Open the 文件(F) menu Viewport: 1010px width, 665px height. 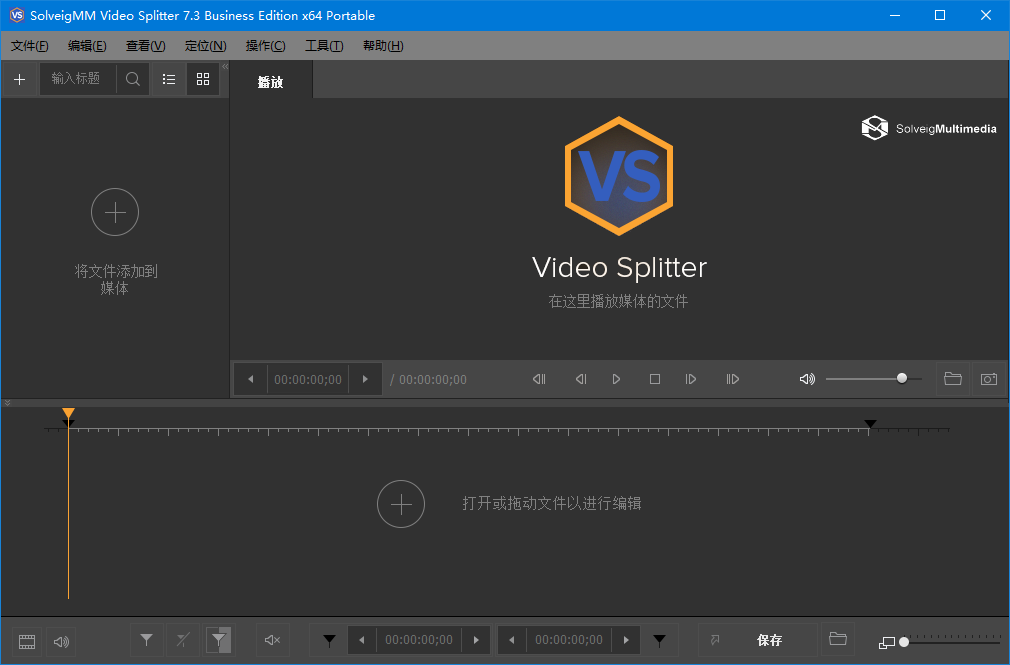point(30,46)
